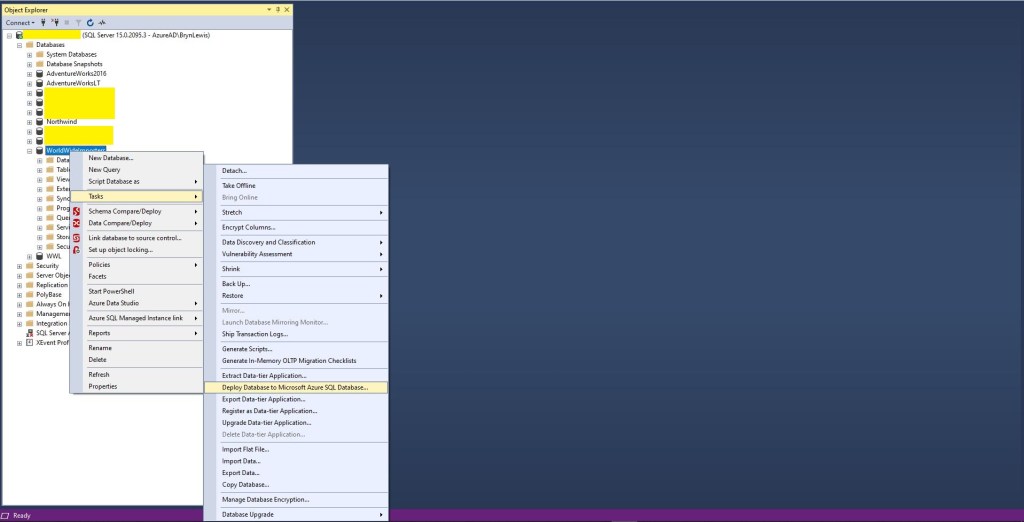
Task: Click the Connect Object Explorer plug icon
Action: tap(43, 22)
